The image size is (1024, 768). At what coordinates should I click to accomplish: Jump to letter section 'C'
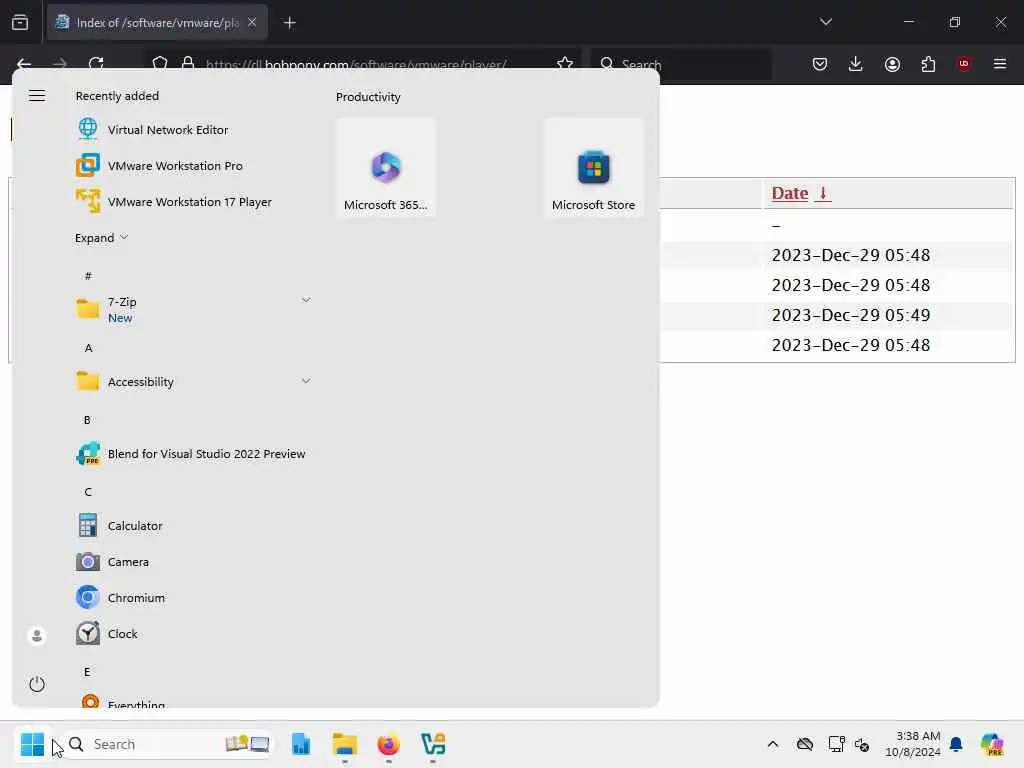point(88,492)
